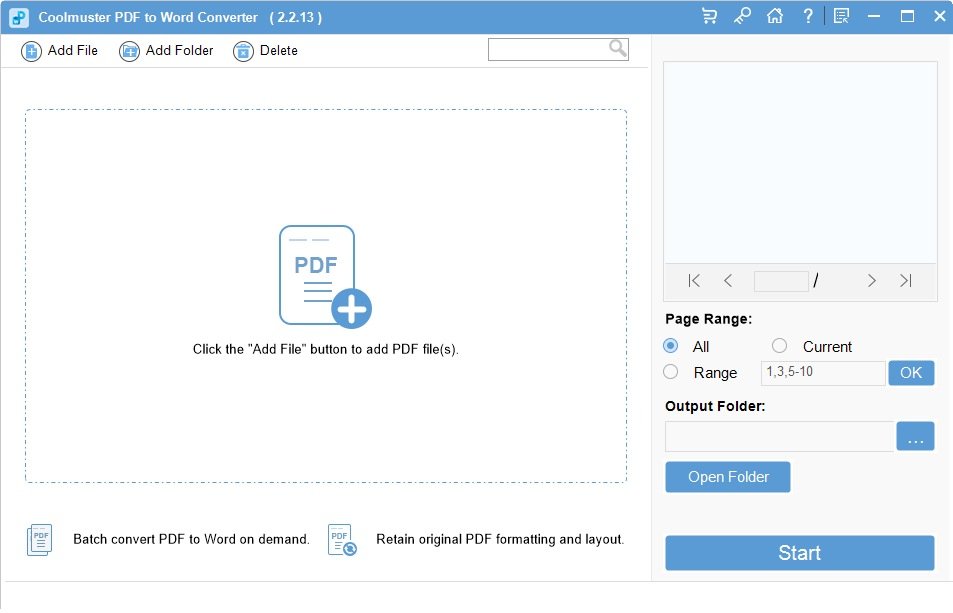The height and width of the screenshot is (613, 953).
Task: Click Delete in the toolbar
Action: click(266, 51)
